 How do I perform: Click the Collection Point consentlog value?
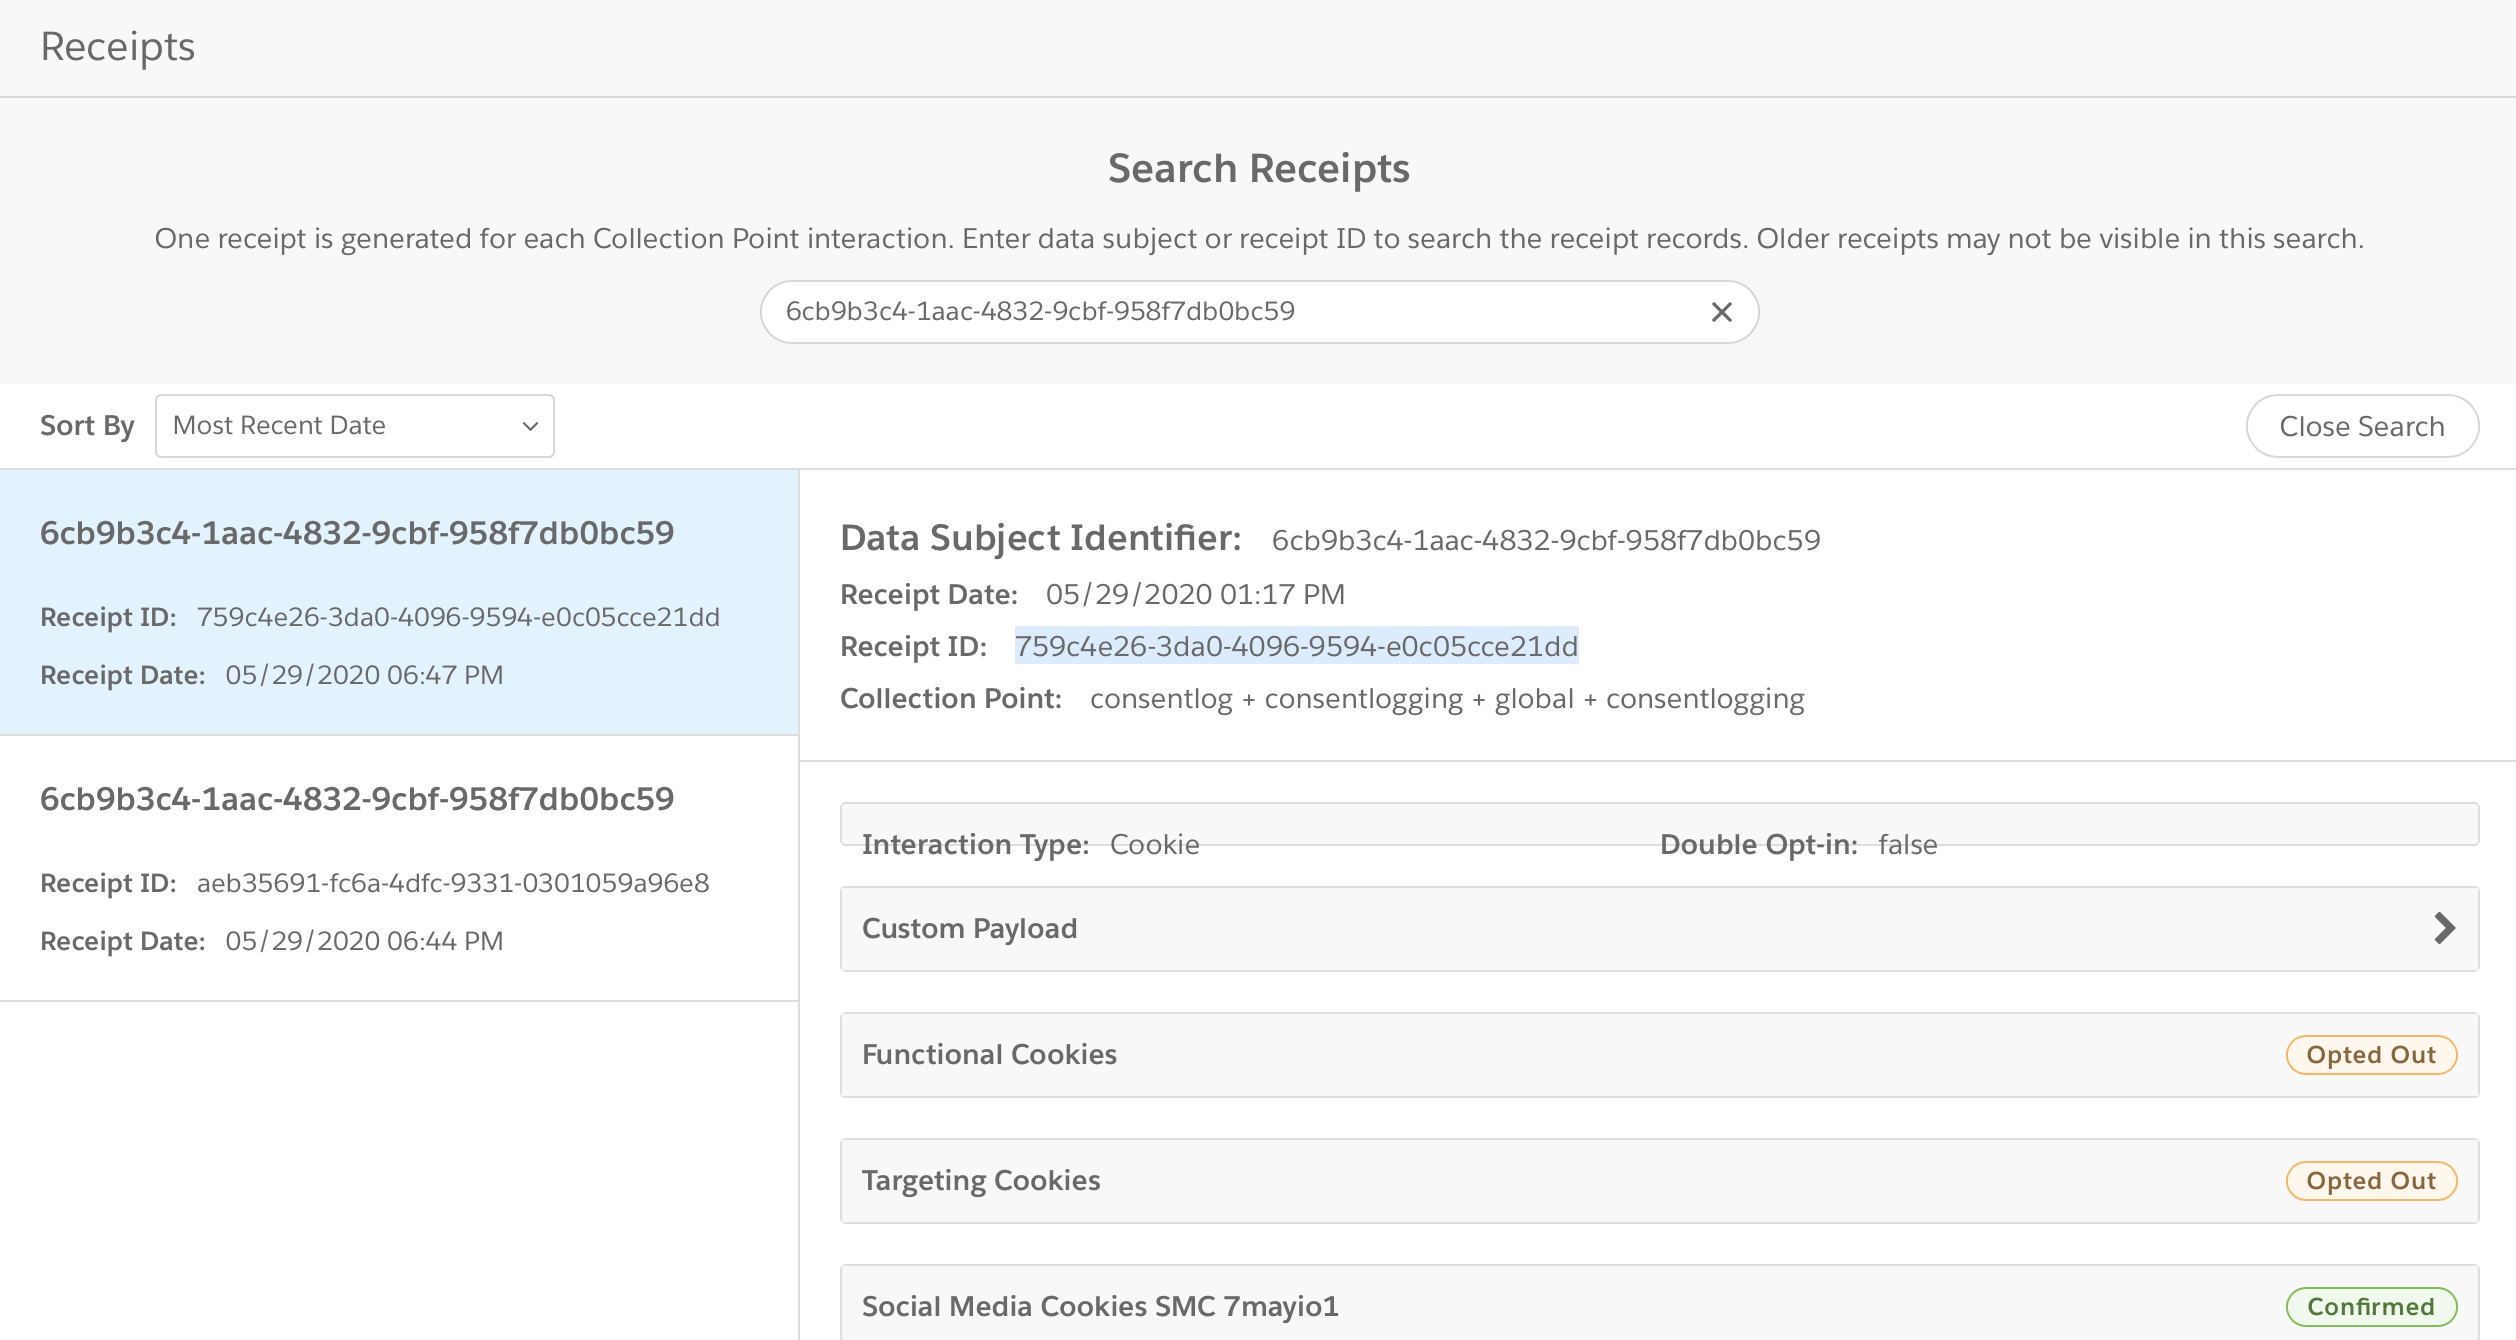click(1446, 698)
